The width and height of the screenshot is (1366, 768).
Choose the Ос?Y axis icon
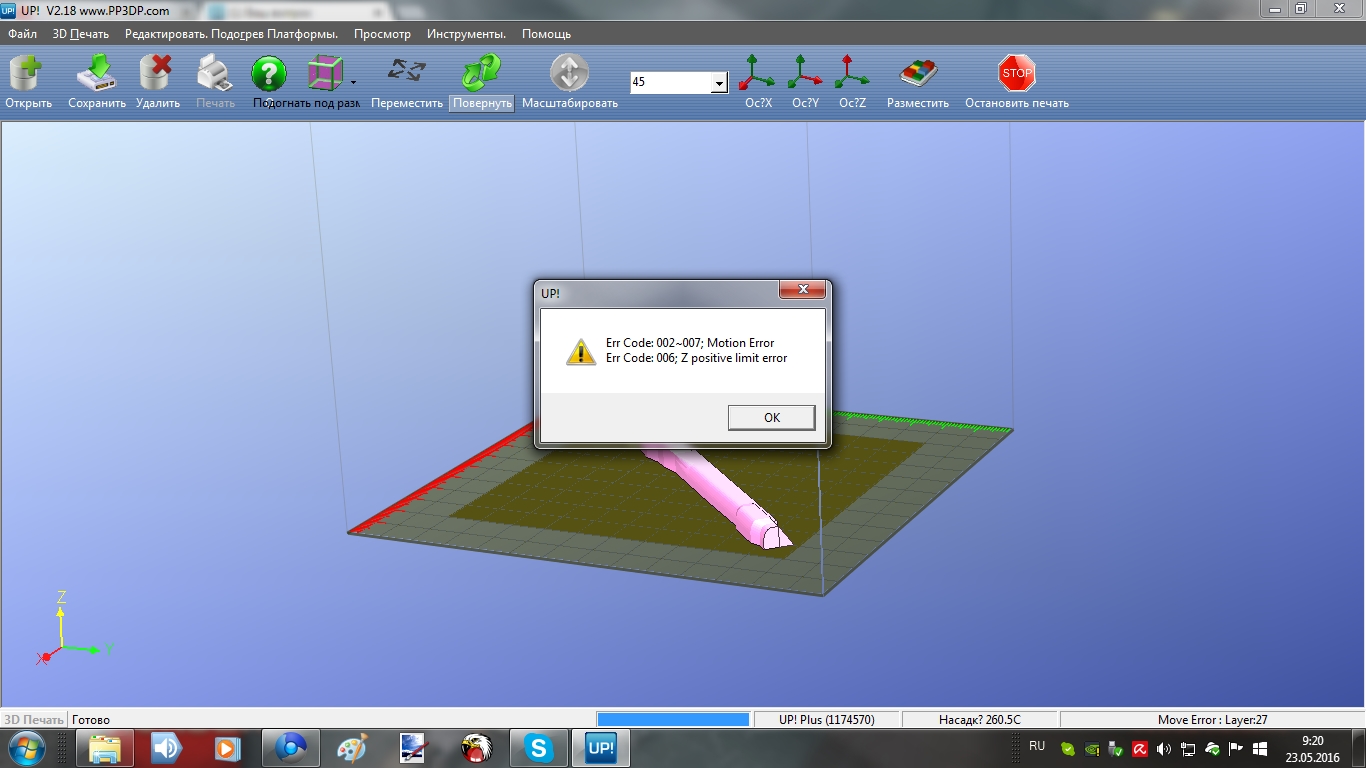(x=805, y=73)
